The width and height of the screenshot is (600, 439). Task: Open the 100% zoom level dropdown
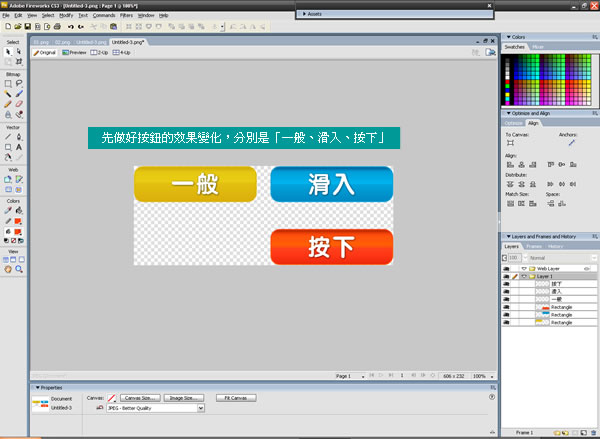492,376
